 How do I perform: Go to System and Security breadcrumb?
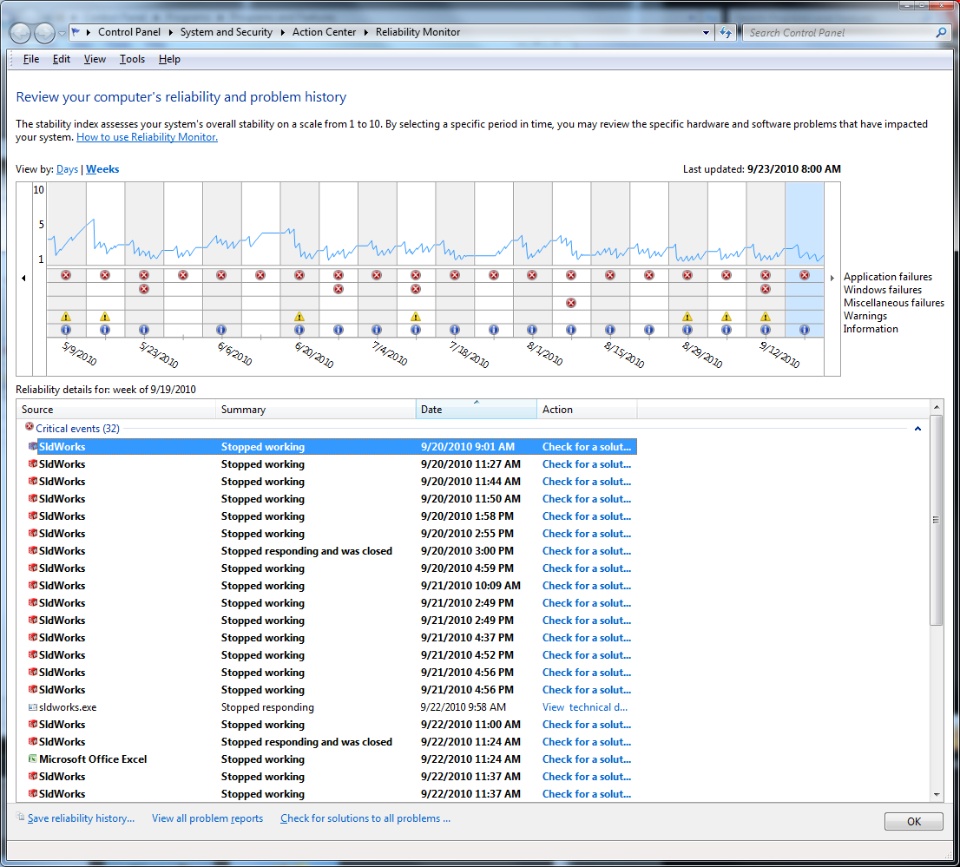point(226,32)
